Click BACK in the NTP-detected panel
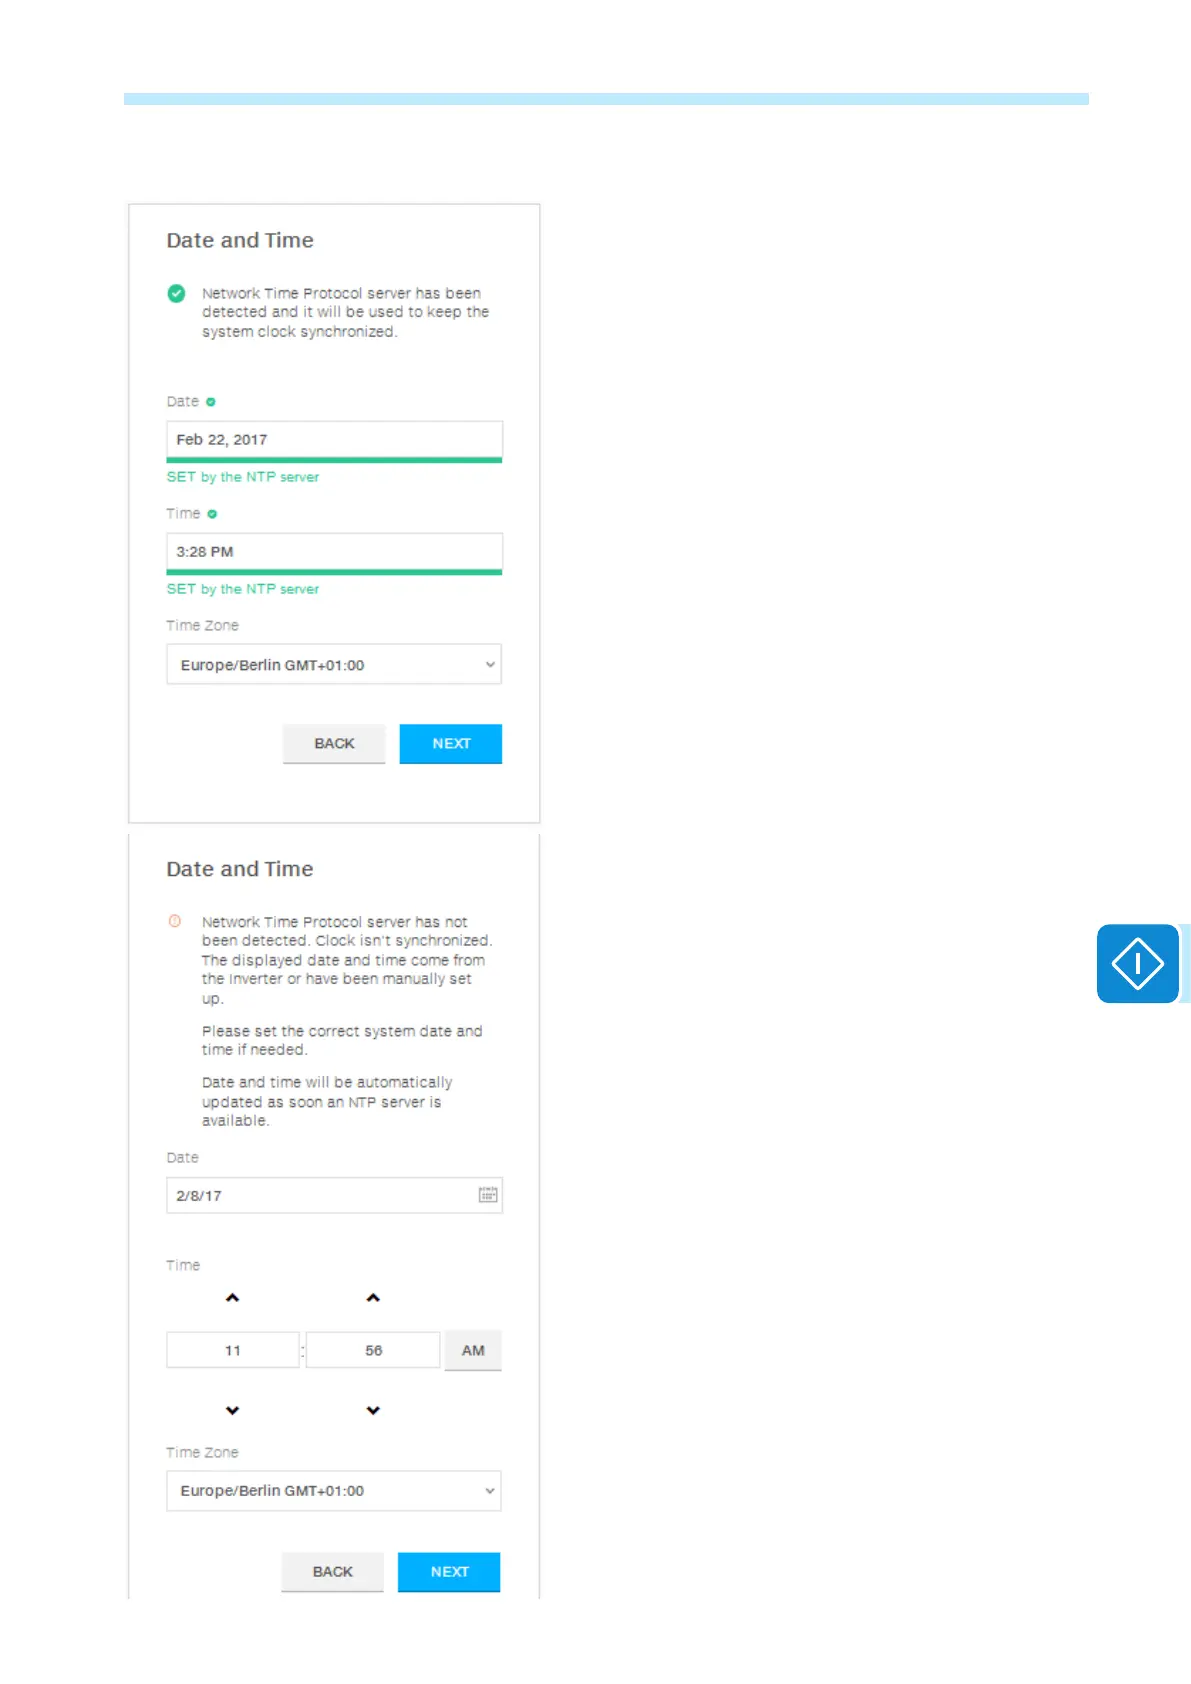This screenshot has width=1191, height=1684. click(x=334, y=744)
